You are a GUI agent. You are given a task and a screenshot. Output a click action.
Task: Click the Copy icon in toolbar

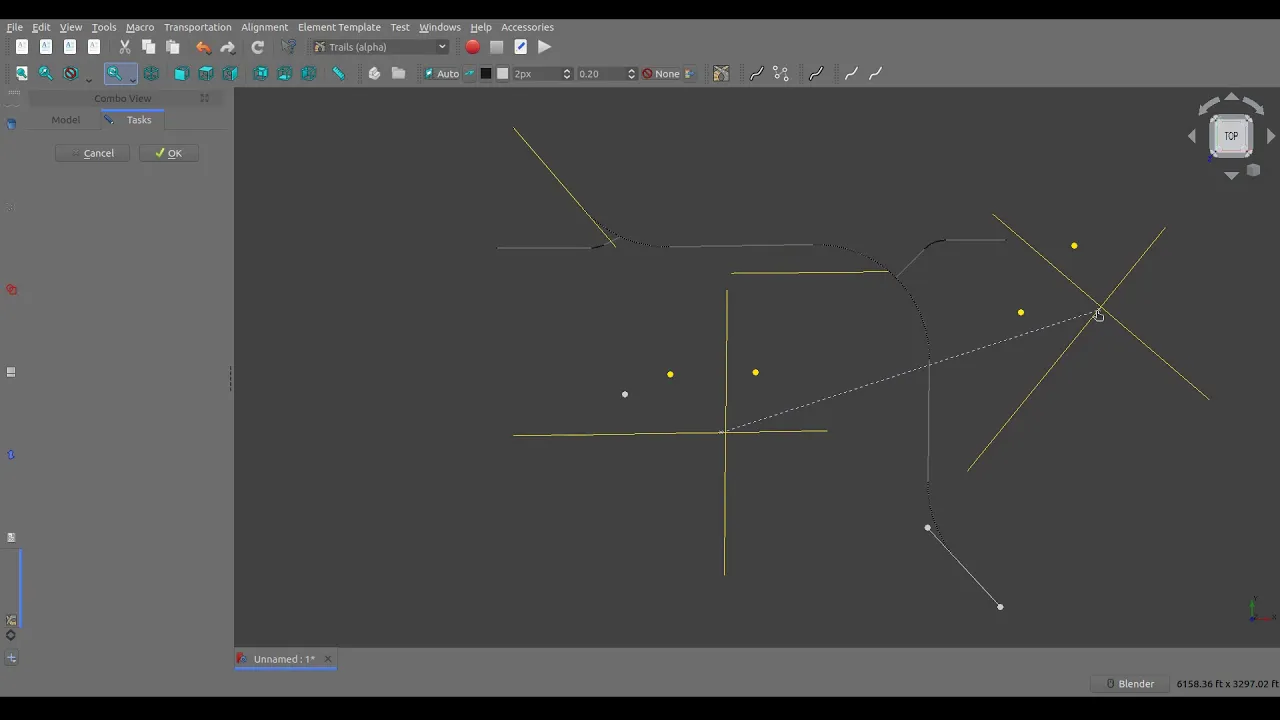pos(149,47)
